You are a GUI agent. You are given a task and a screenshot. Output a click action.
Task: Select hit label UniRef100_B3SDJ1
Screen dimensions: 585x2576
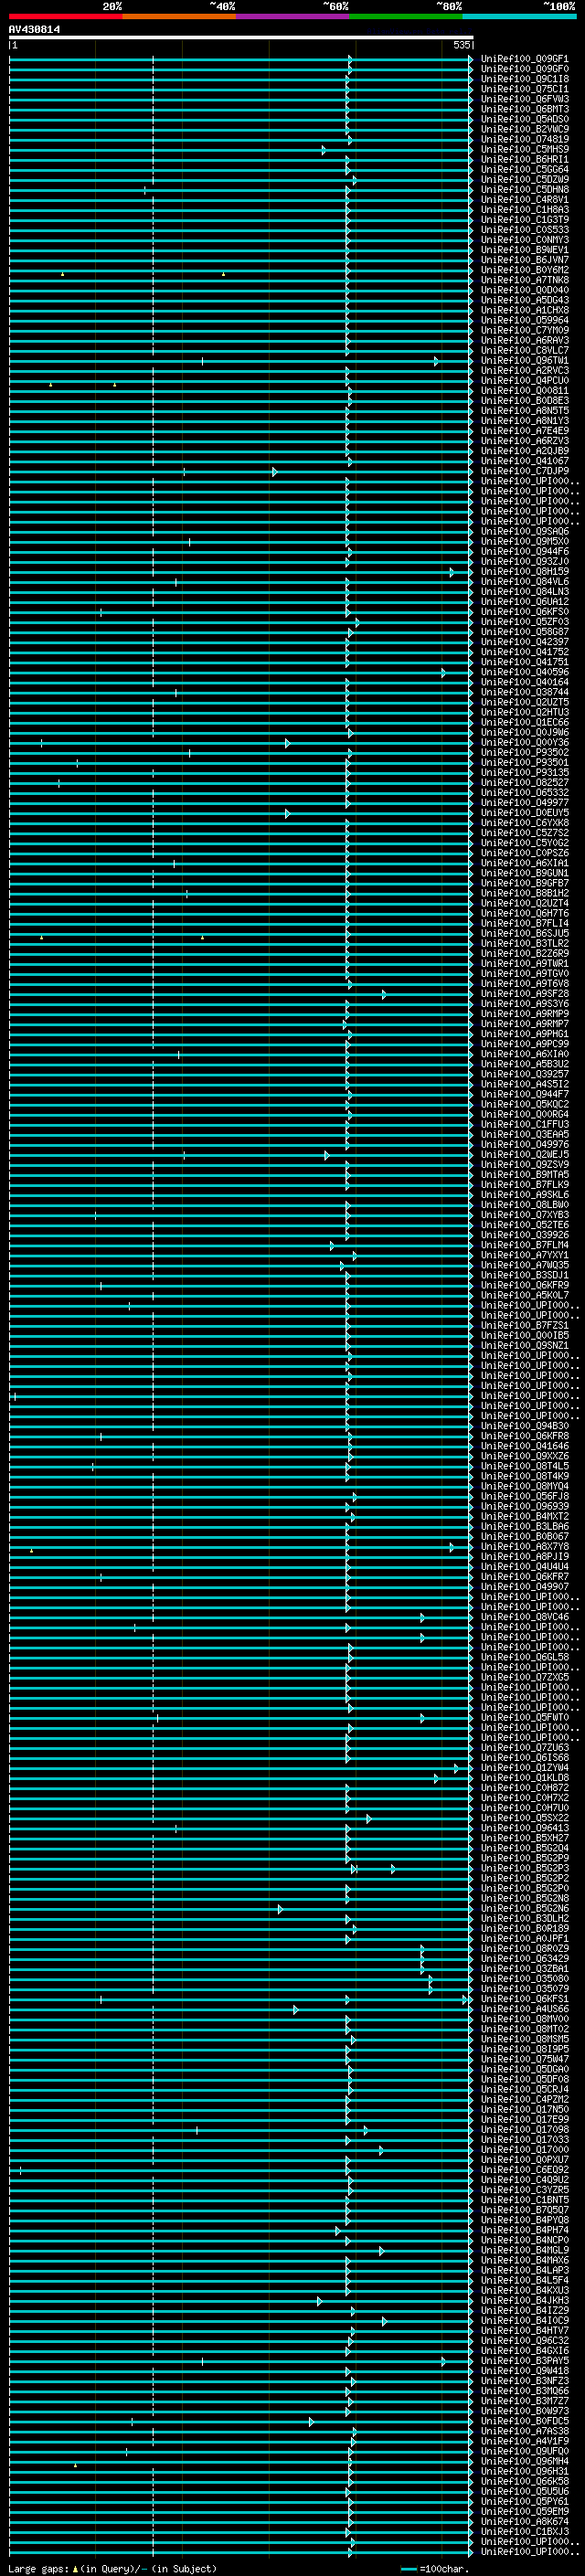tap(525, 1275)
